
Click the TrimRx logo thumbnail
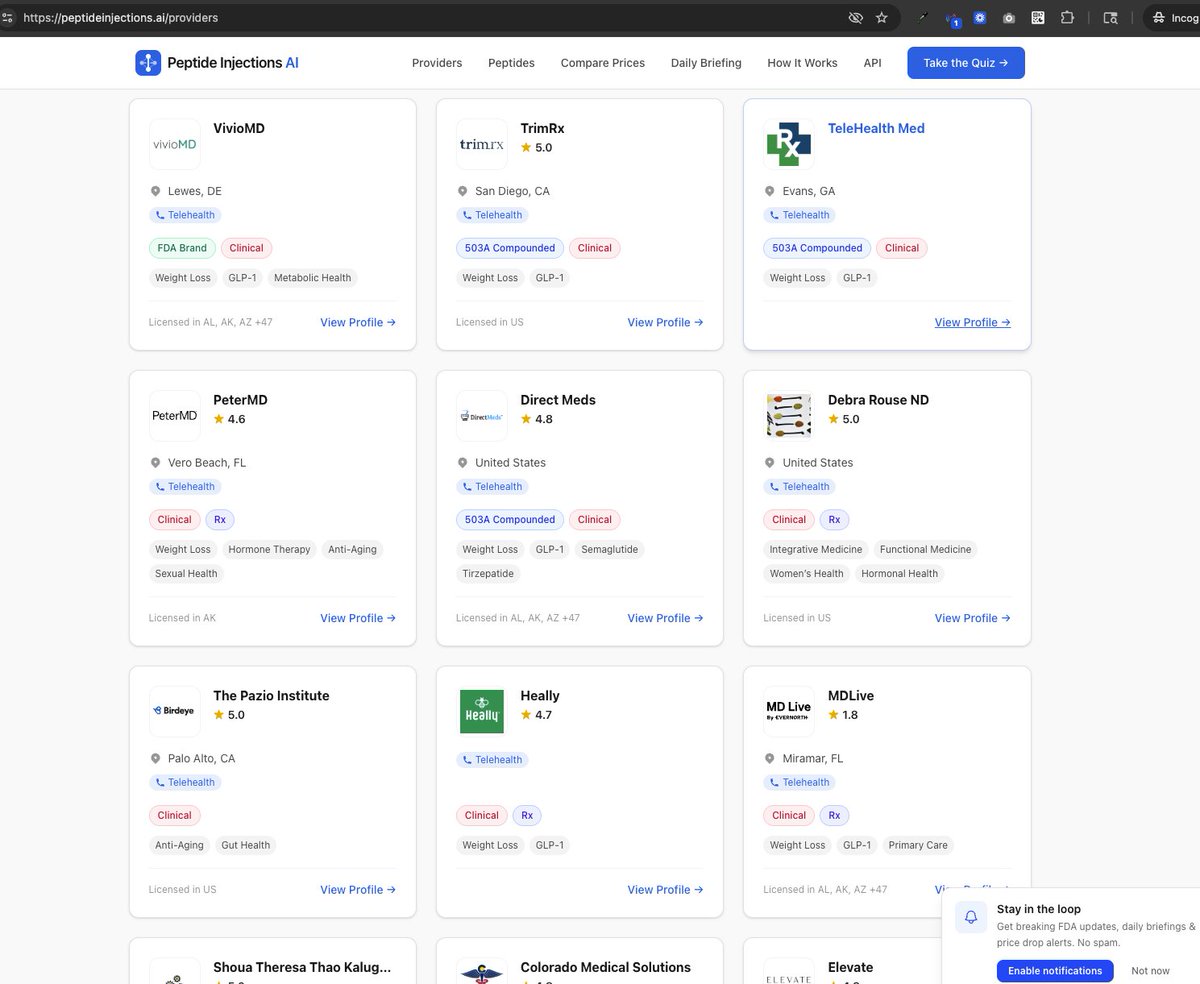click(482, 144)
